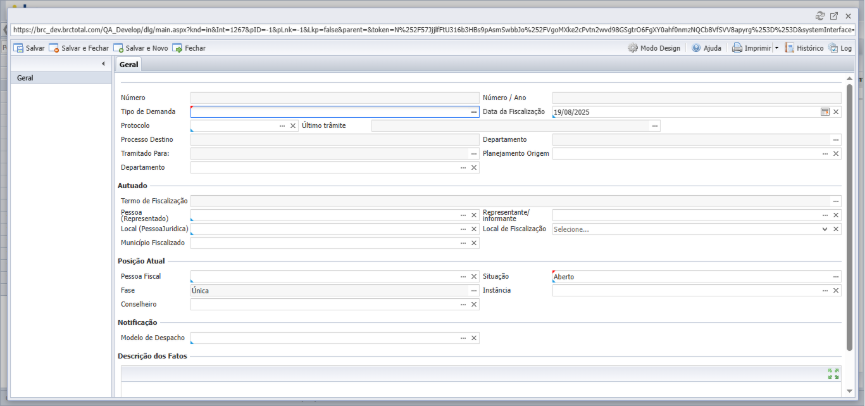865x406 pixels.
Task: Click the scrollbar down arrow
Action: pos(850,391)
